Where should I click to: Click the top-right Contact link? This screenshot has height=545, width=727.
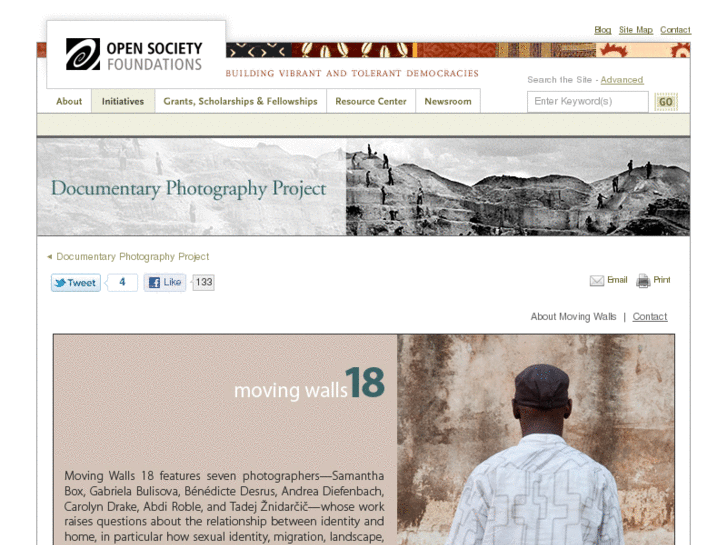[675, 30]
